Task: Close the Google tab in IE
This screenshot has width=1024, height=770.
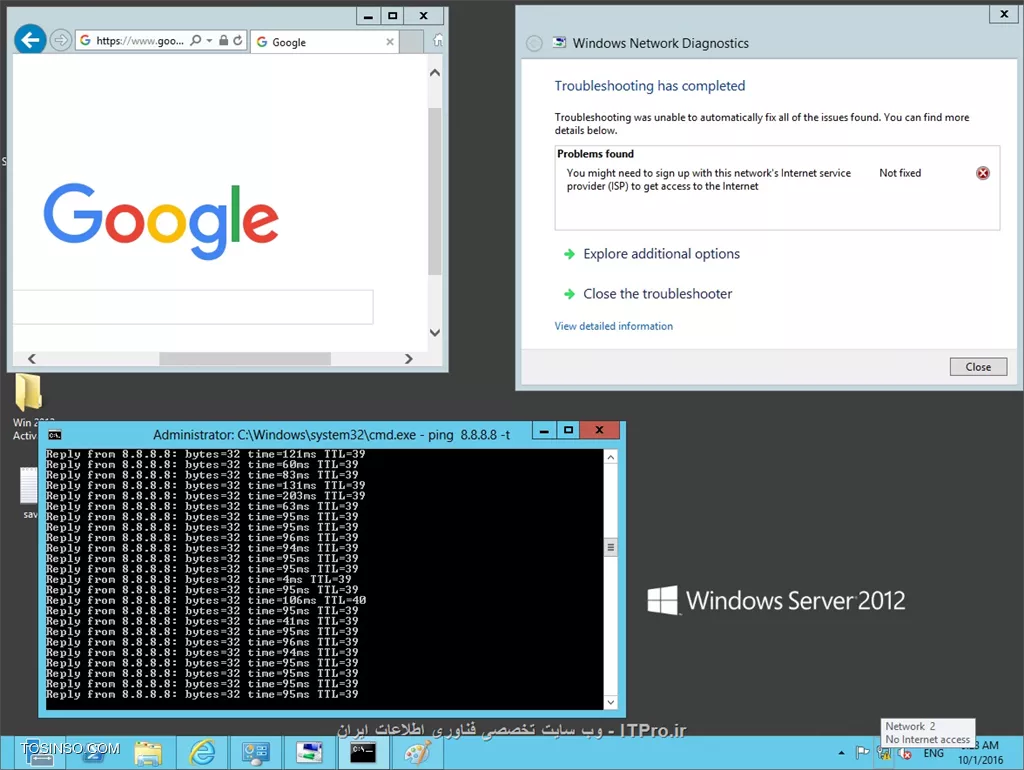Action: 390,42
